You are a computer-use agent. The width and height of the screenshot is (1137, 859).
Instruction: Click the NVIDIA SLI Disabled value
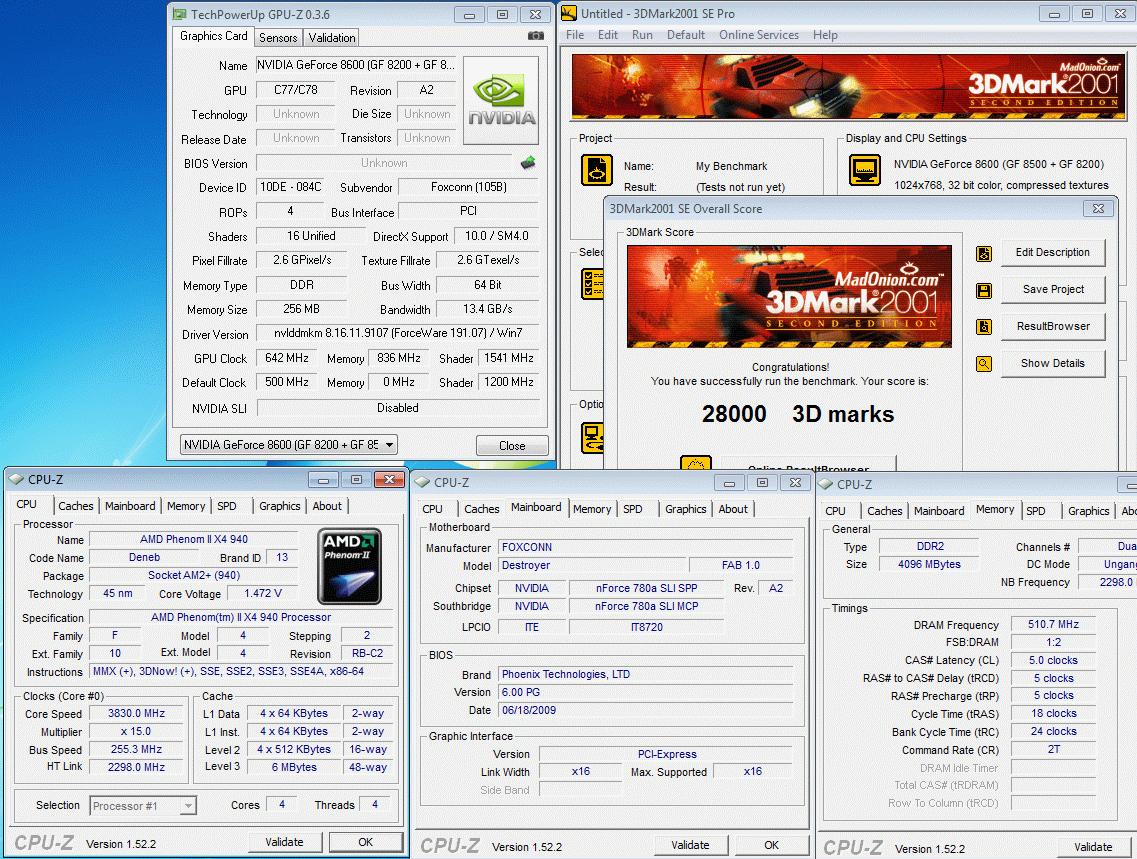(x=397, y=408)
